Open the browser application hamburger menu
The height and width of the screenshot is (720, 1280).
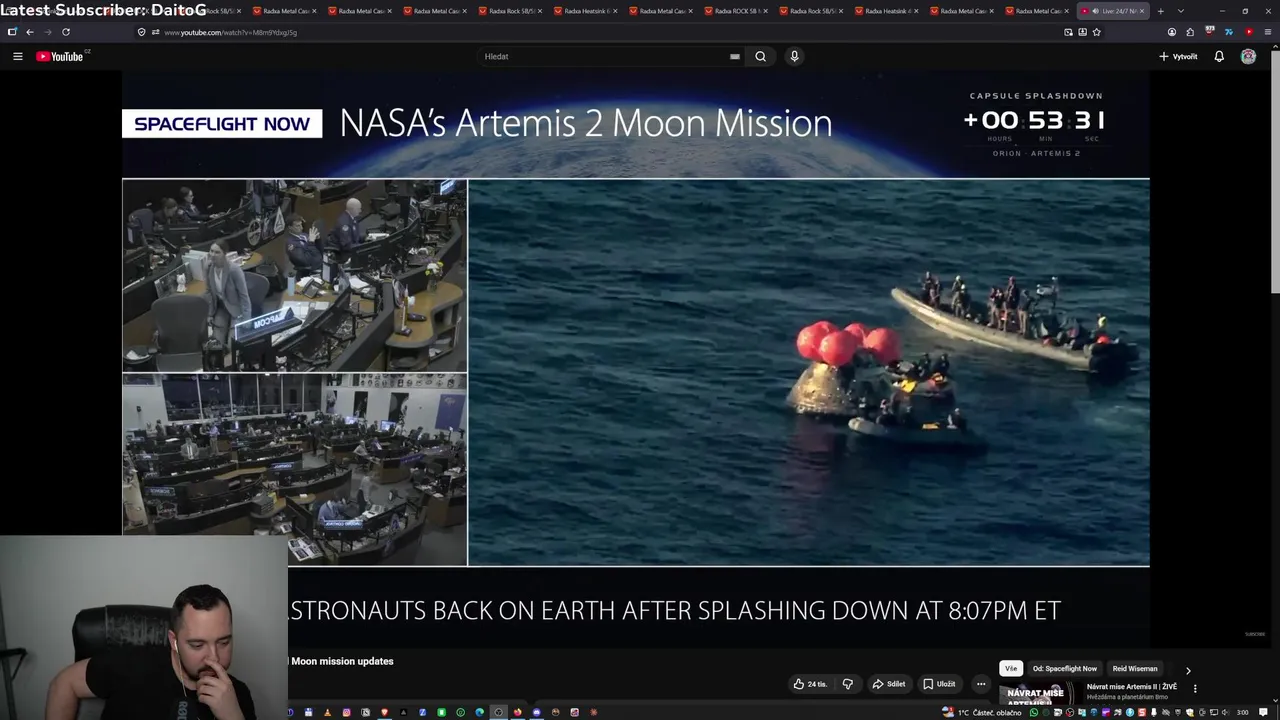point(1268,32)
